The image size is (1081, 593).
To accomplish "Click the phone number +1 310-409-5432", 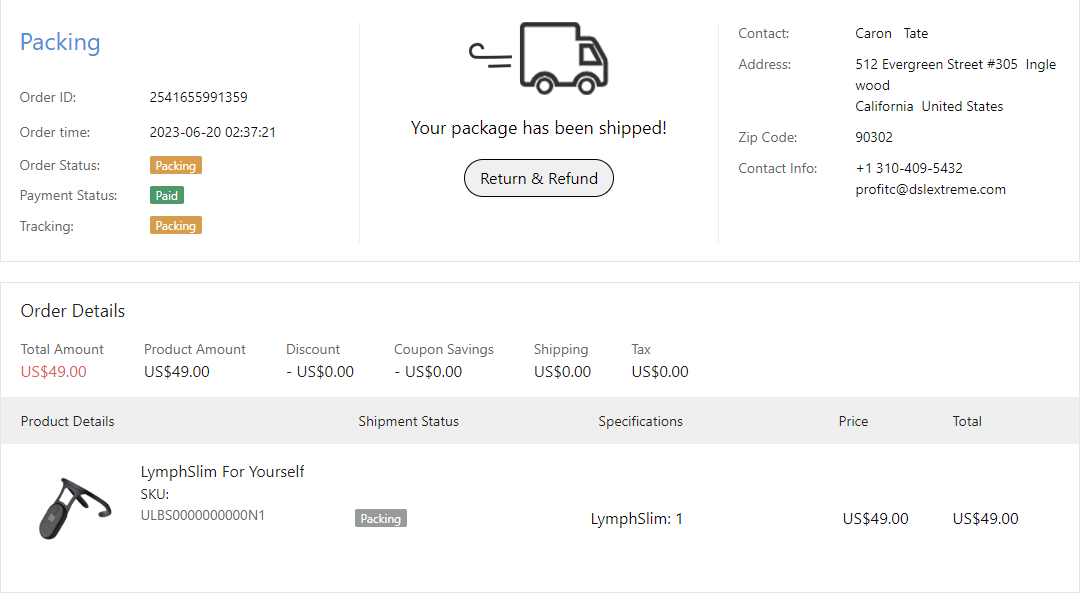I will (x=909, y=168).
